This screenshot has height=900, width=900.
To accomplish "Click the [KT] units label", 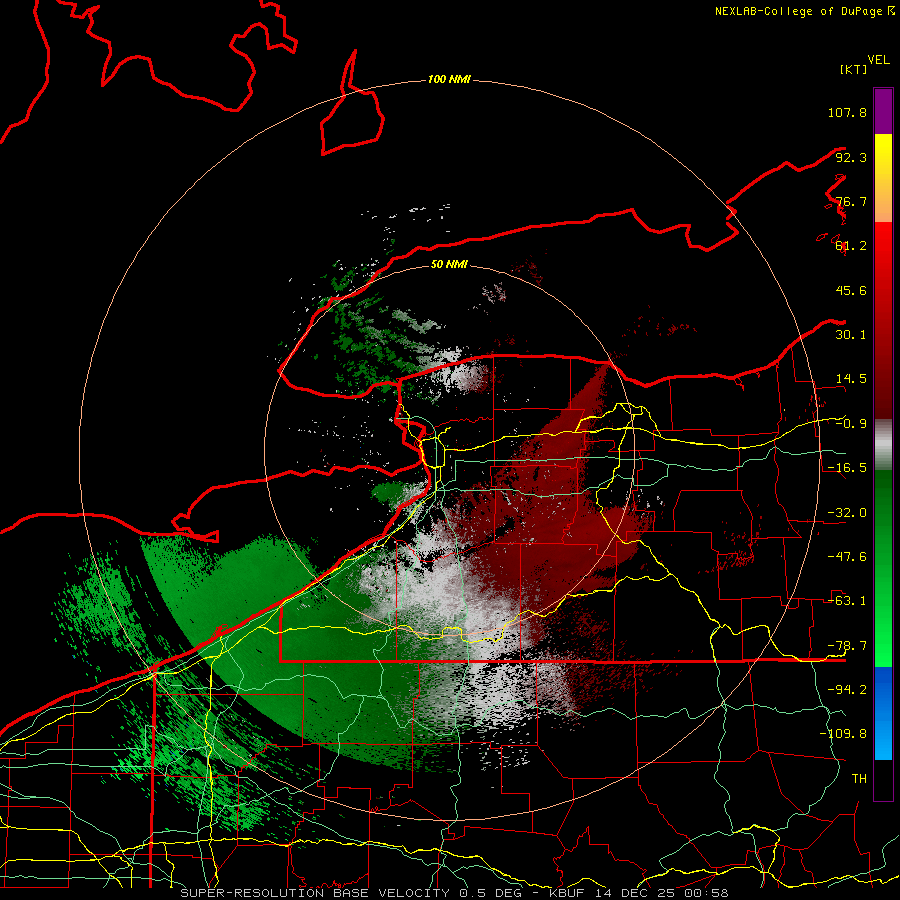I will coord(853,69).
